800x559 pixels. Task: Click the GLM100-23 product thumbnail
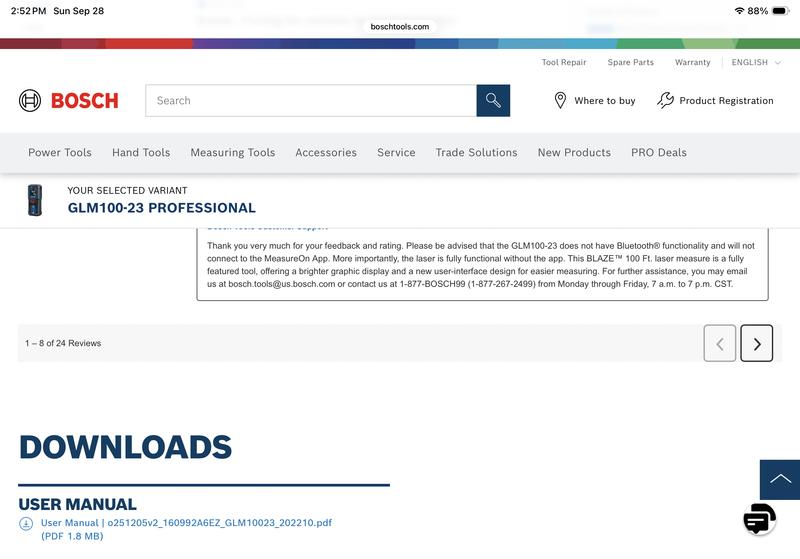[35, 200]
